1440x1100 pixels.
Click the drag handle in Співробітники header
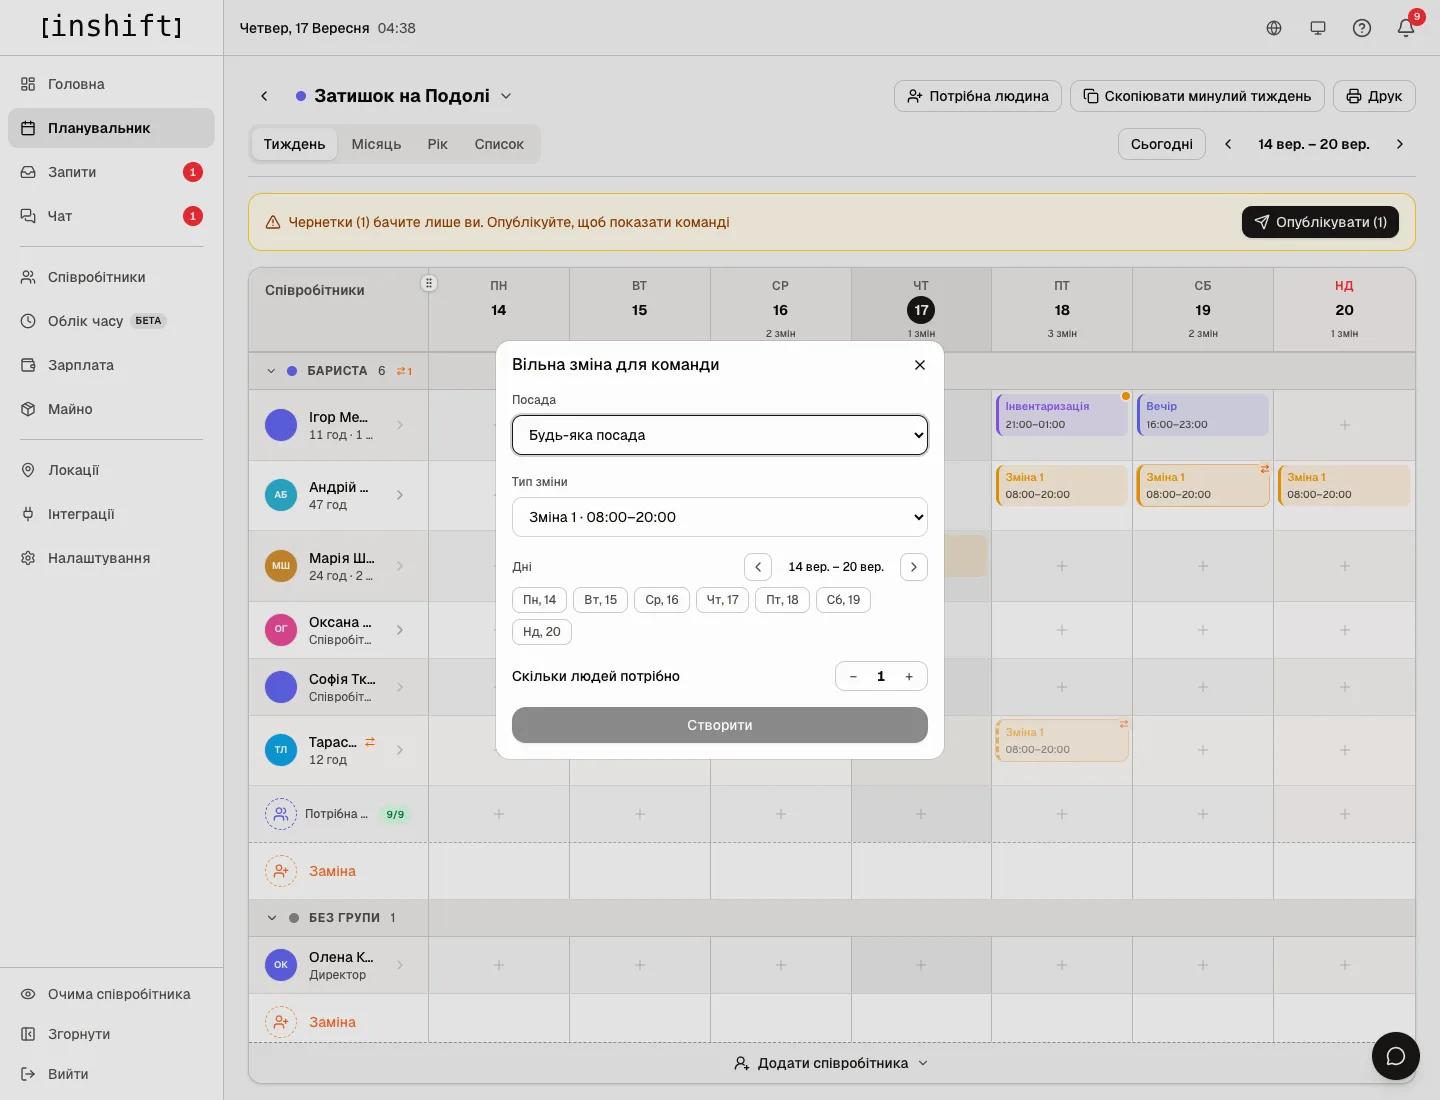[429, 283]
